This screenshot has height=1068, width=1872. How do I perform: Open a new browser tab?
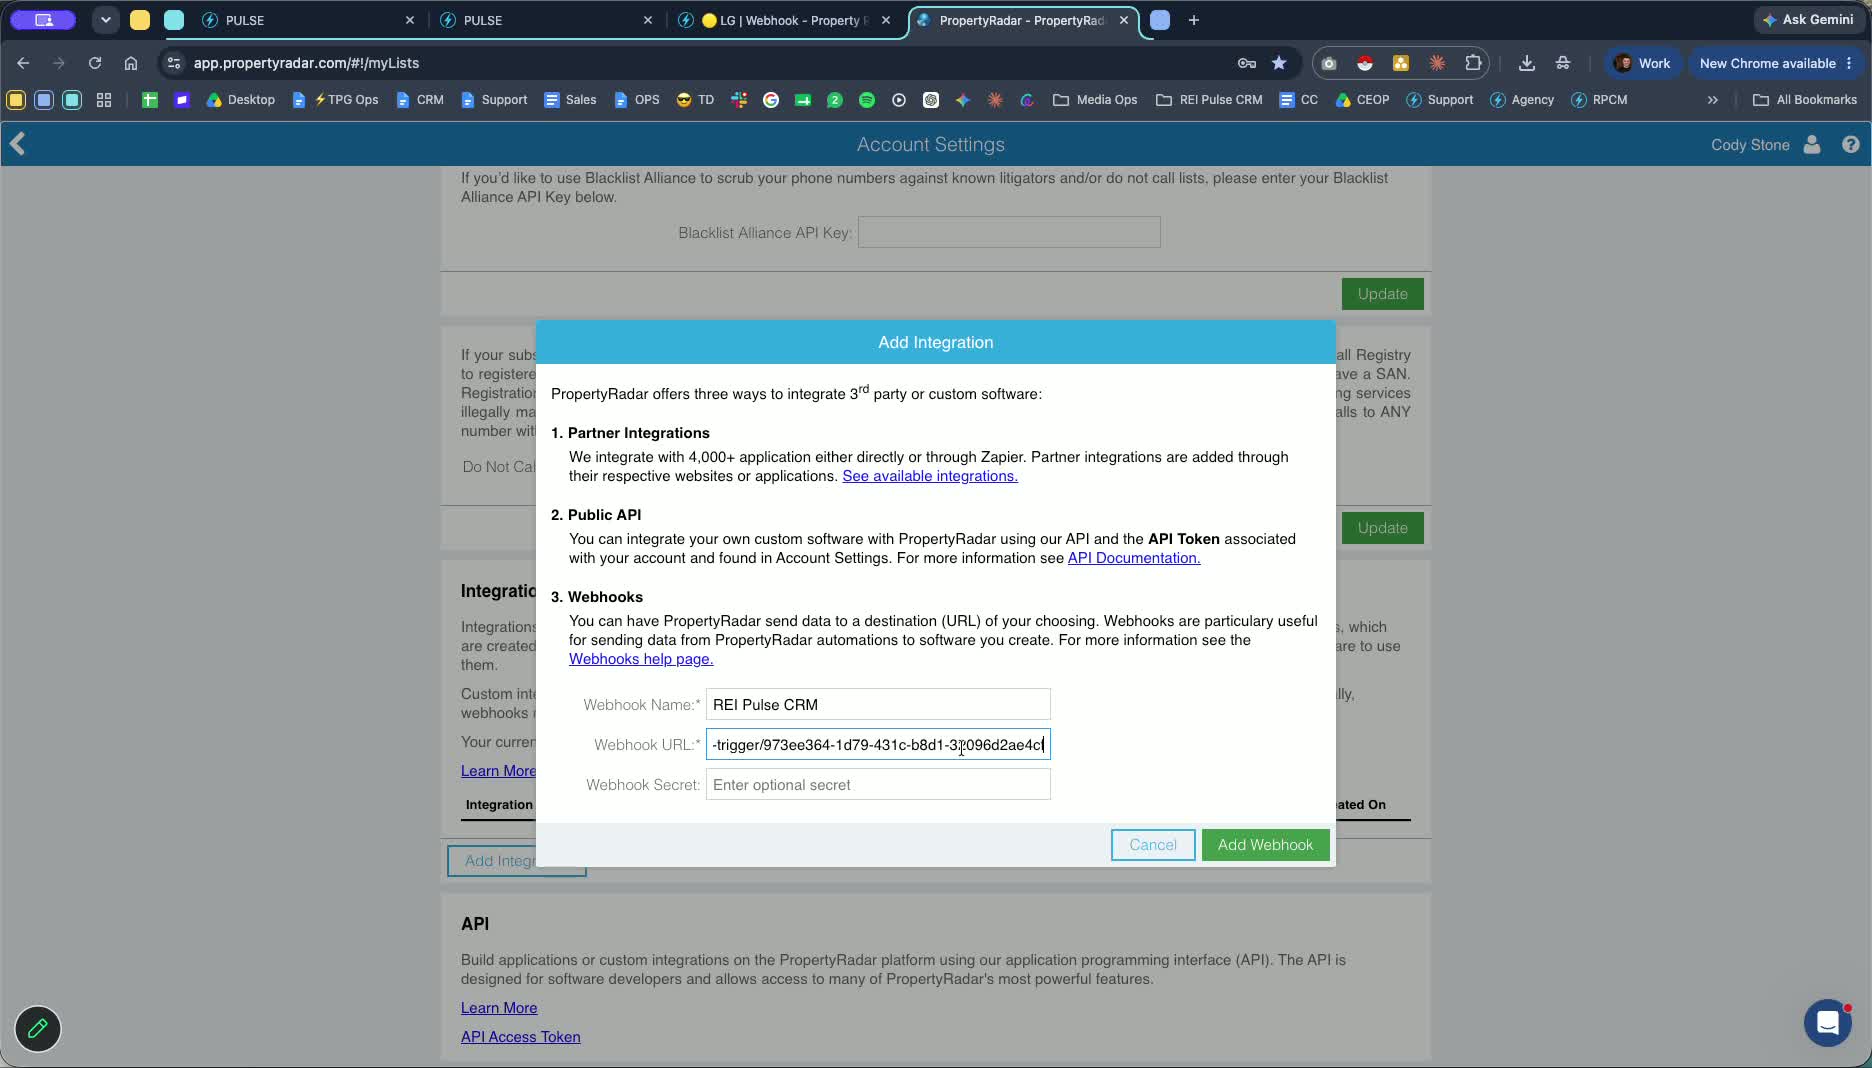tap(1193, 20)
